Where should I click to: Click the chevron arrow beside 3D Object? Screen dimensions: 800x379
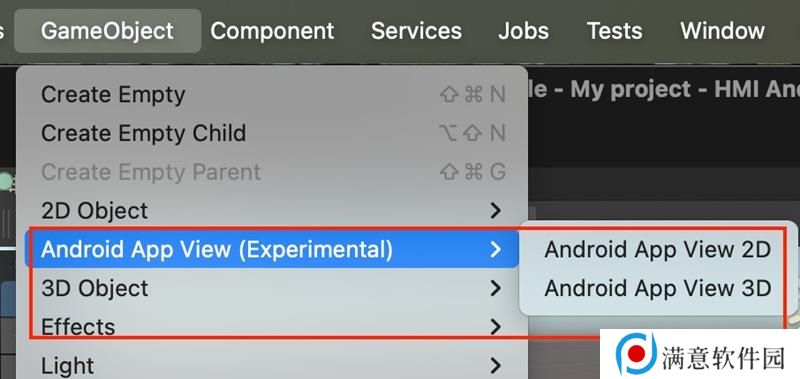tap(495, 288)
